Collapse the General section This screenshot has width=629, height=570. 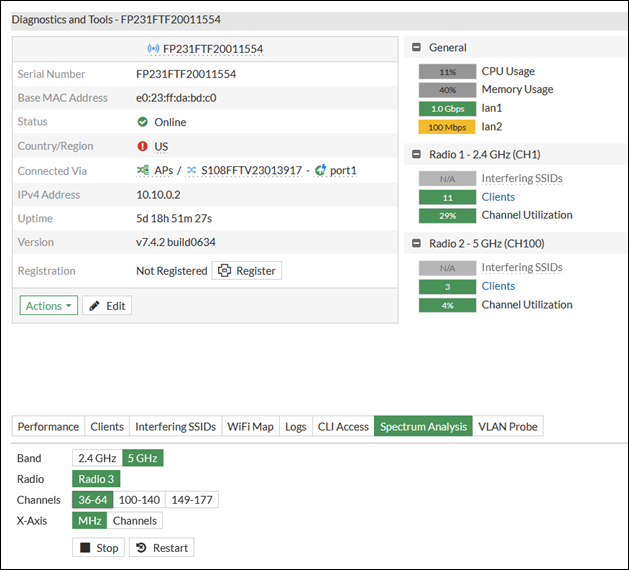[415, 48]
